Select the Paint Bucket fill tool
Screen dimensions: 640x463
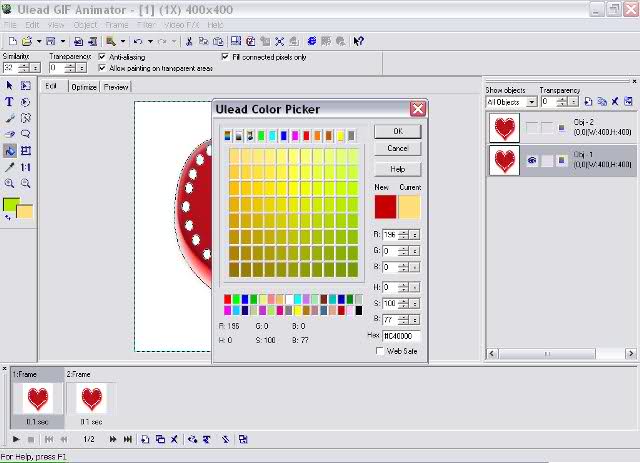[x=10, y=151]
